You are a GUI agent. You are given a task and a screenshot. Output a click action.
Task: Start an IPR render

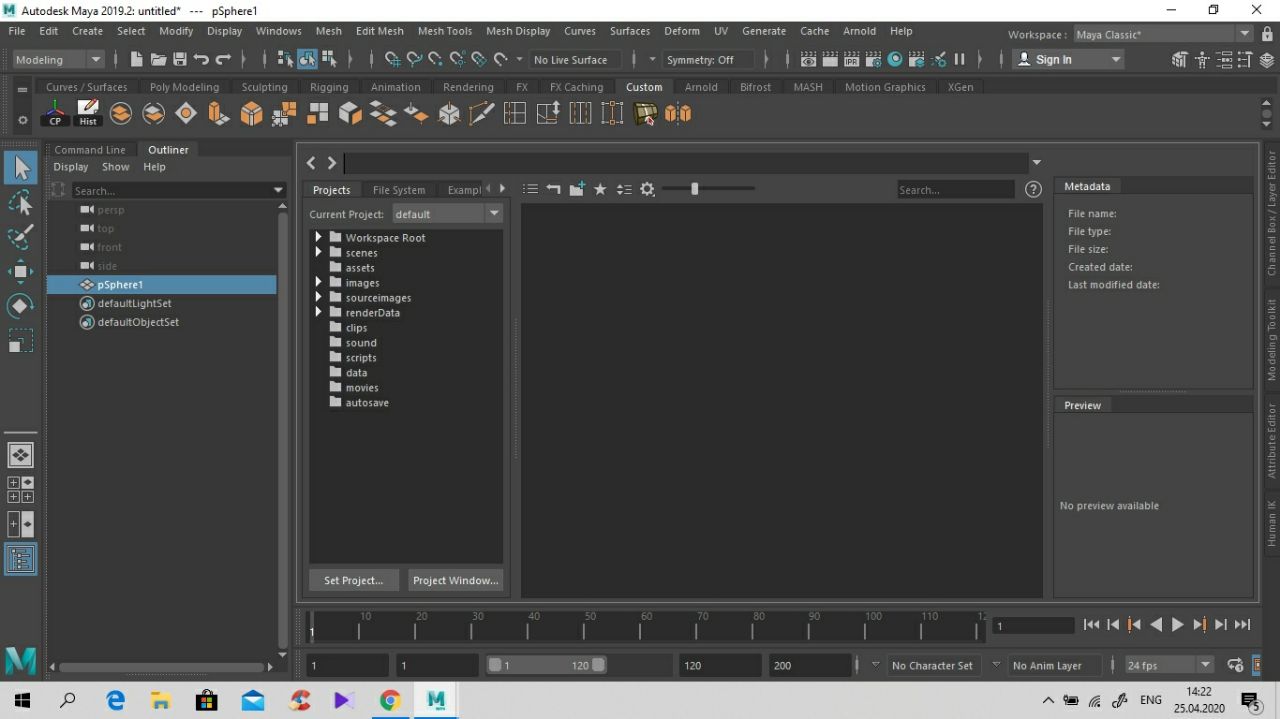852,59
